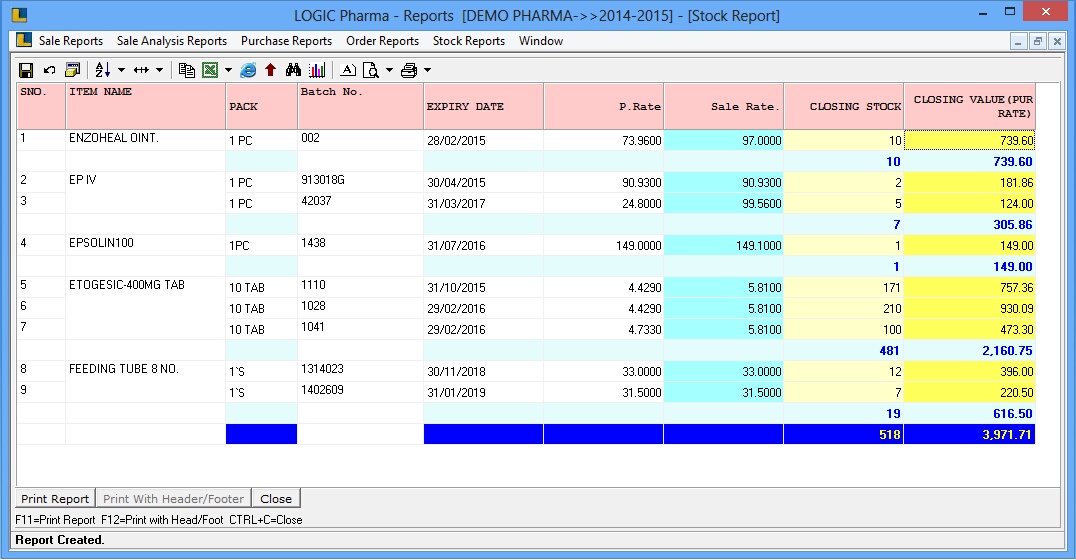
Task: Restore the inner Stock Report window
Action: tap(1038, 42)
